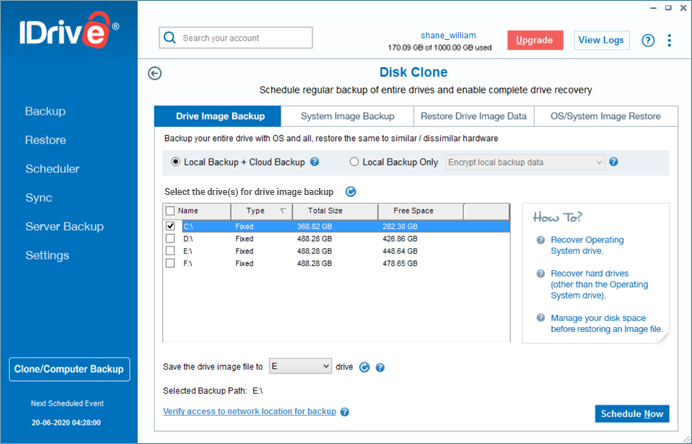Uncheck the C:\ drive checkbox
The width and height of the screenshot is (692, 444).
point(170,226)
